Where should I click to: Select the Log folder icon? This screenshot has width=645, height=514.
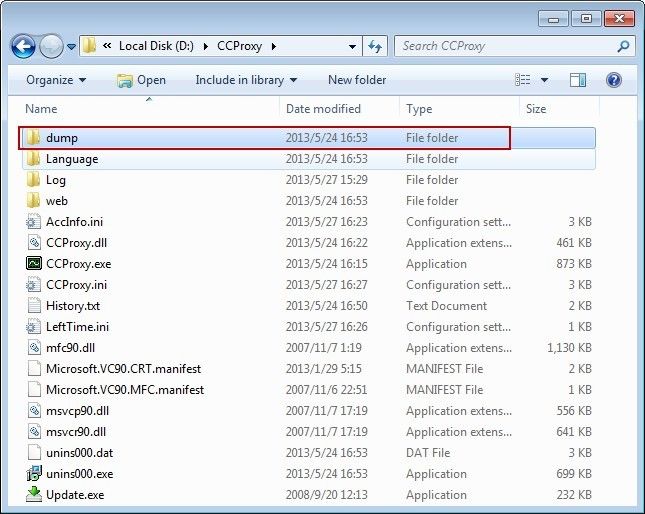(x=33, y=179)
